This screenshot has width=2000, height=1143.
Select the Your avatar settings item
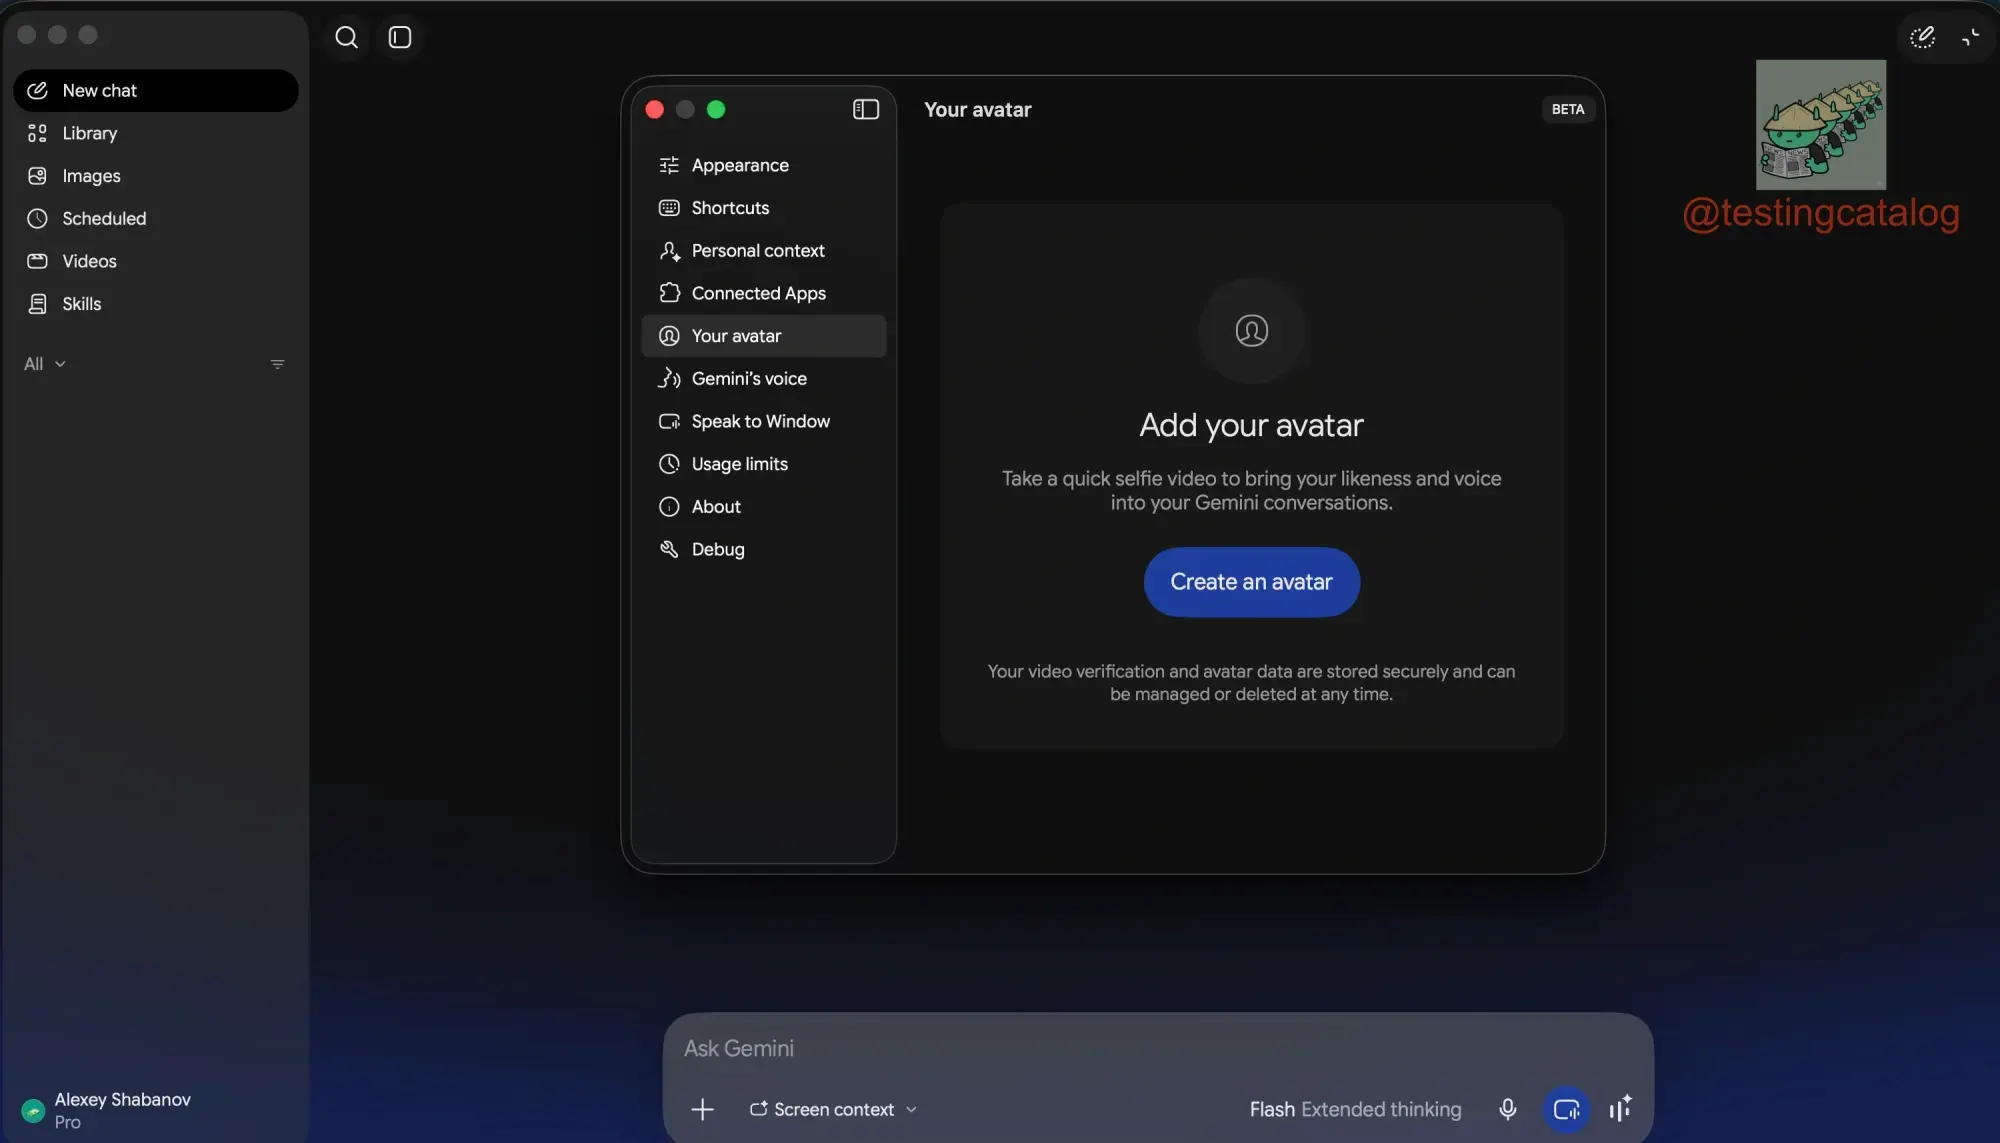763,336
